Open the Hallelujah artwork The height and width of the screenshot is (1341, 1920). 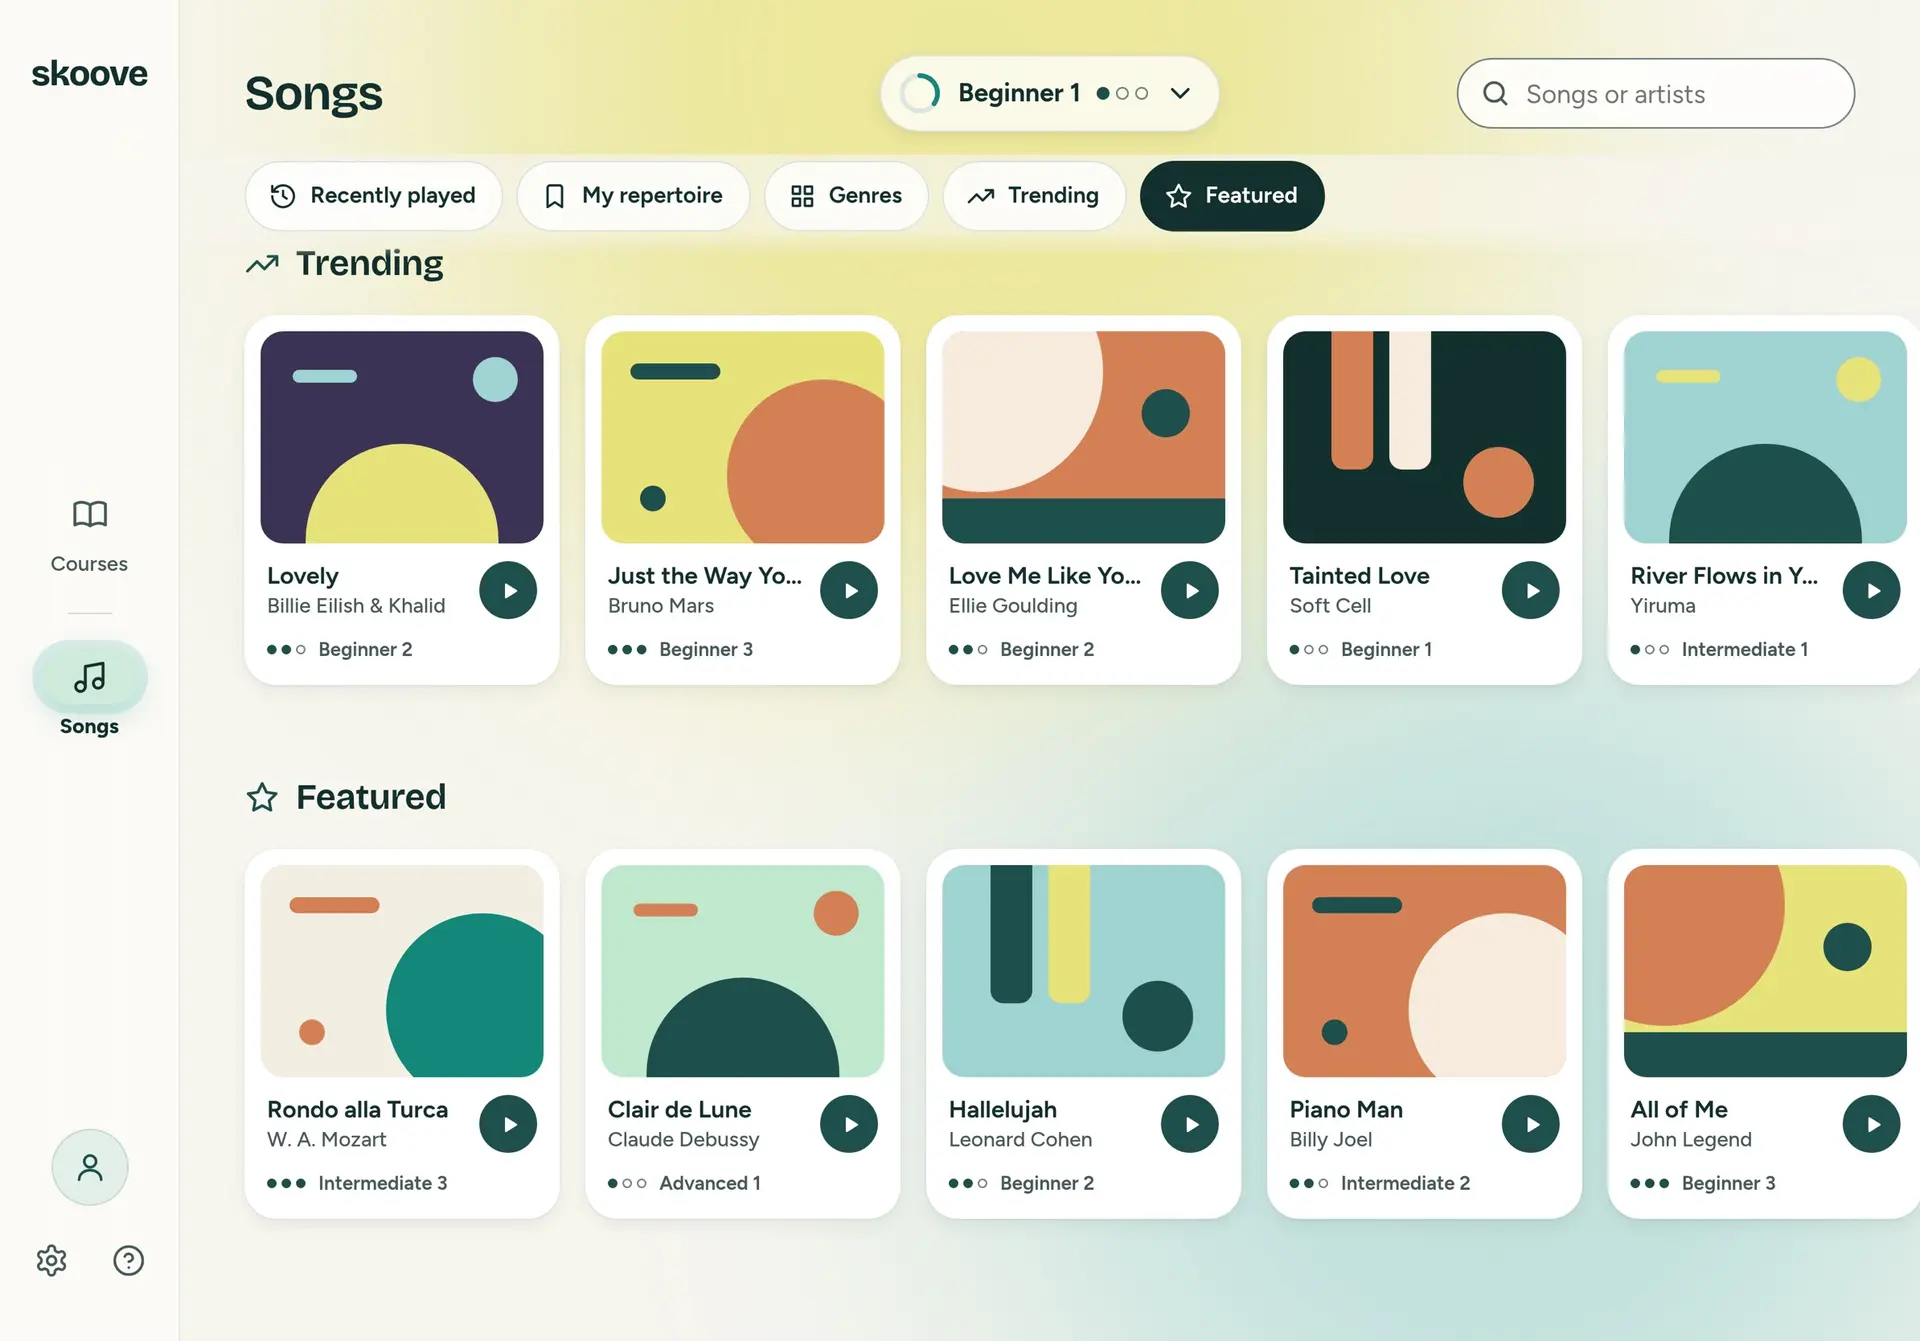tap(1084, 971)
